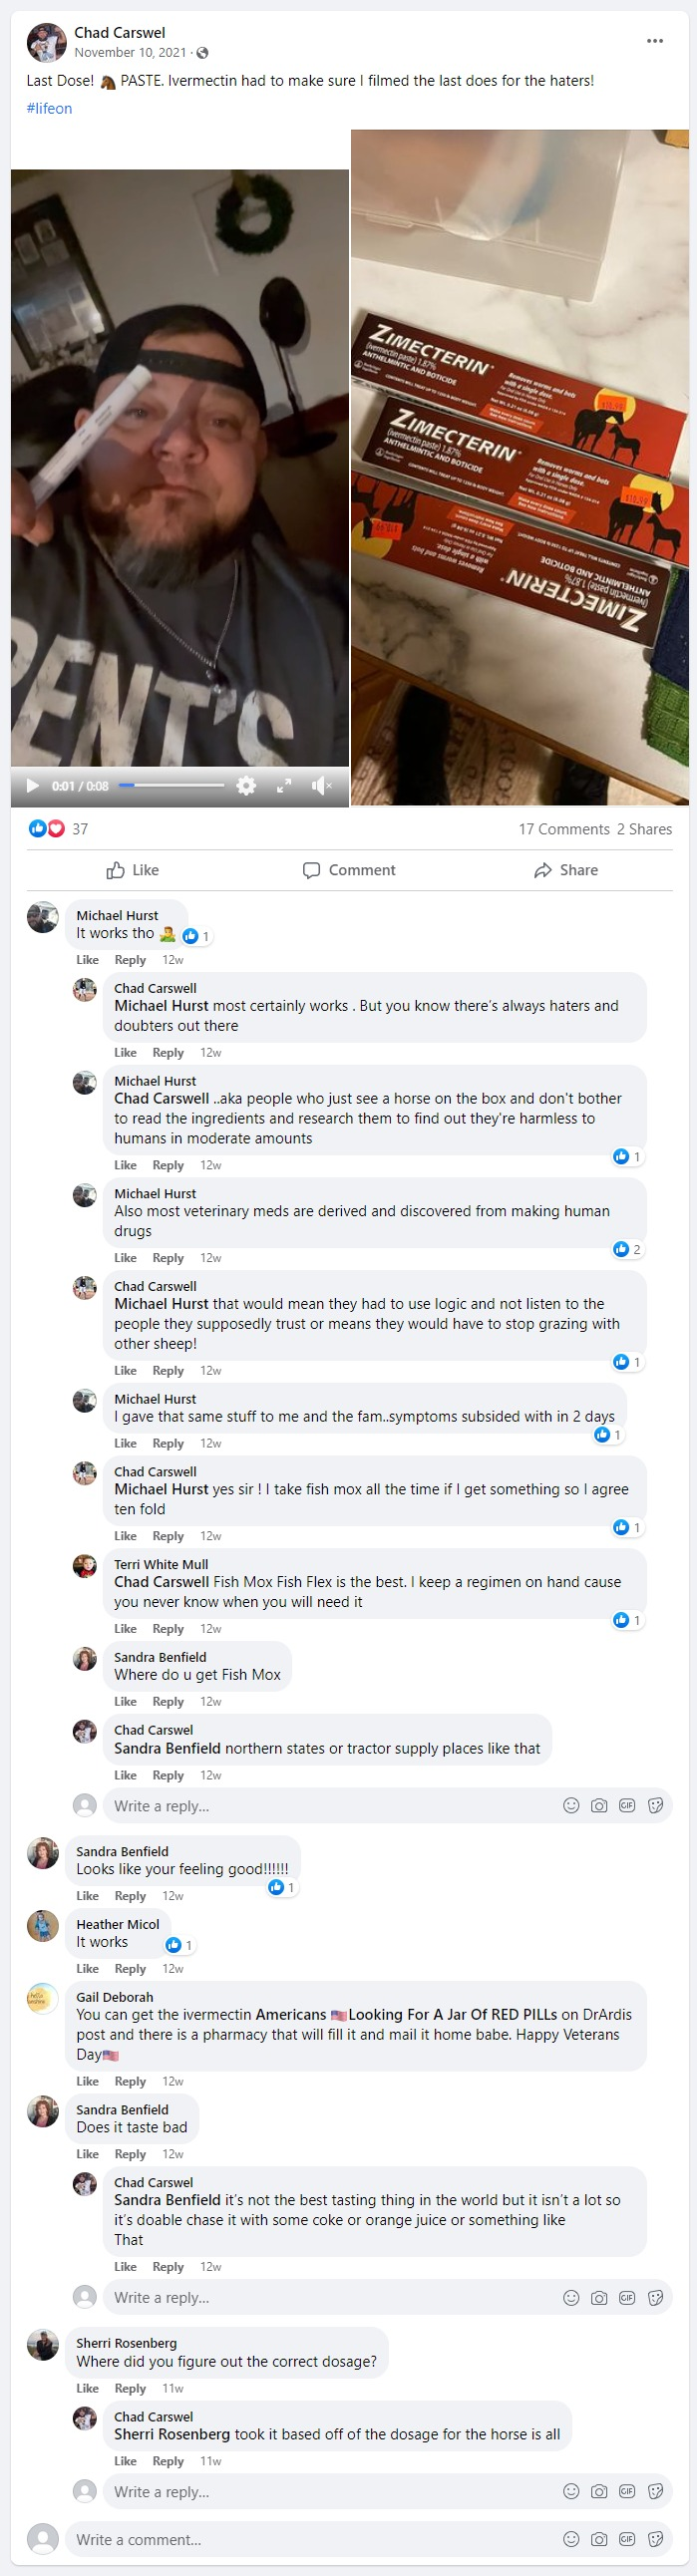697x2576 pixels.
Task: Share the post
Action: tap(566, 870)
